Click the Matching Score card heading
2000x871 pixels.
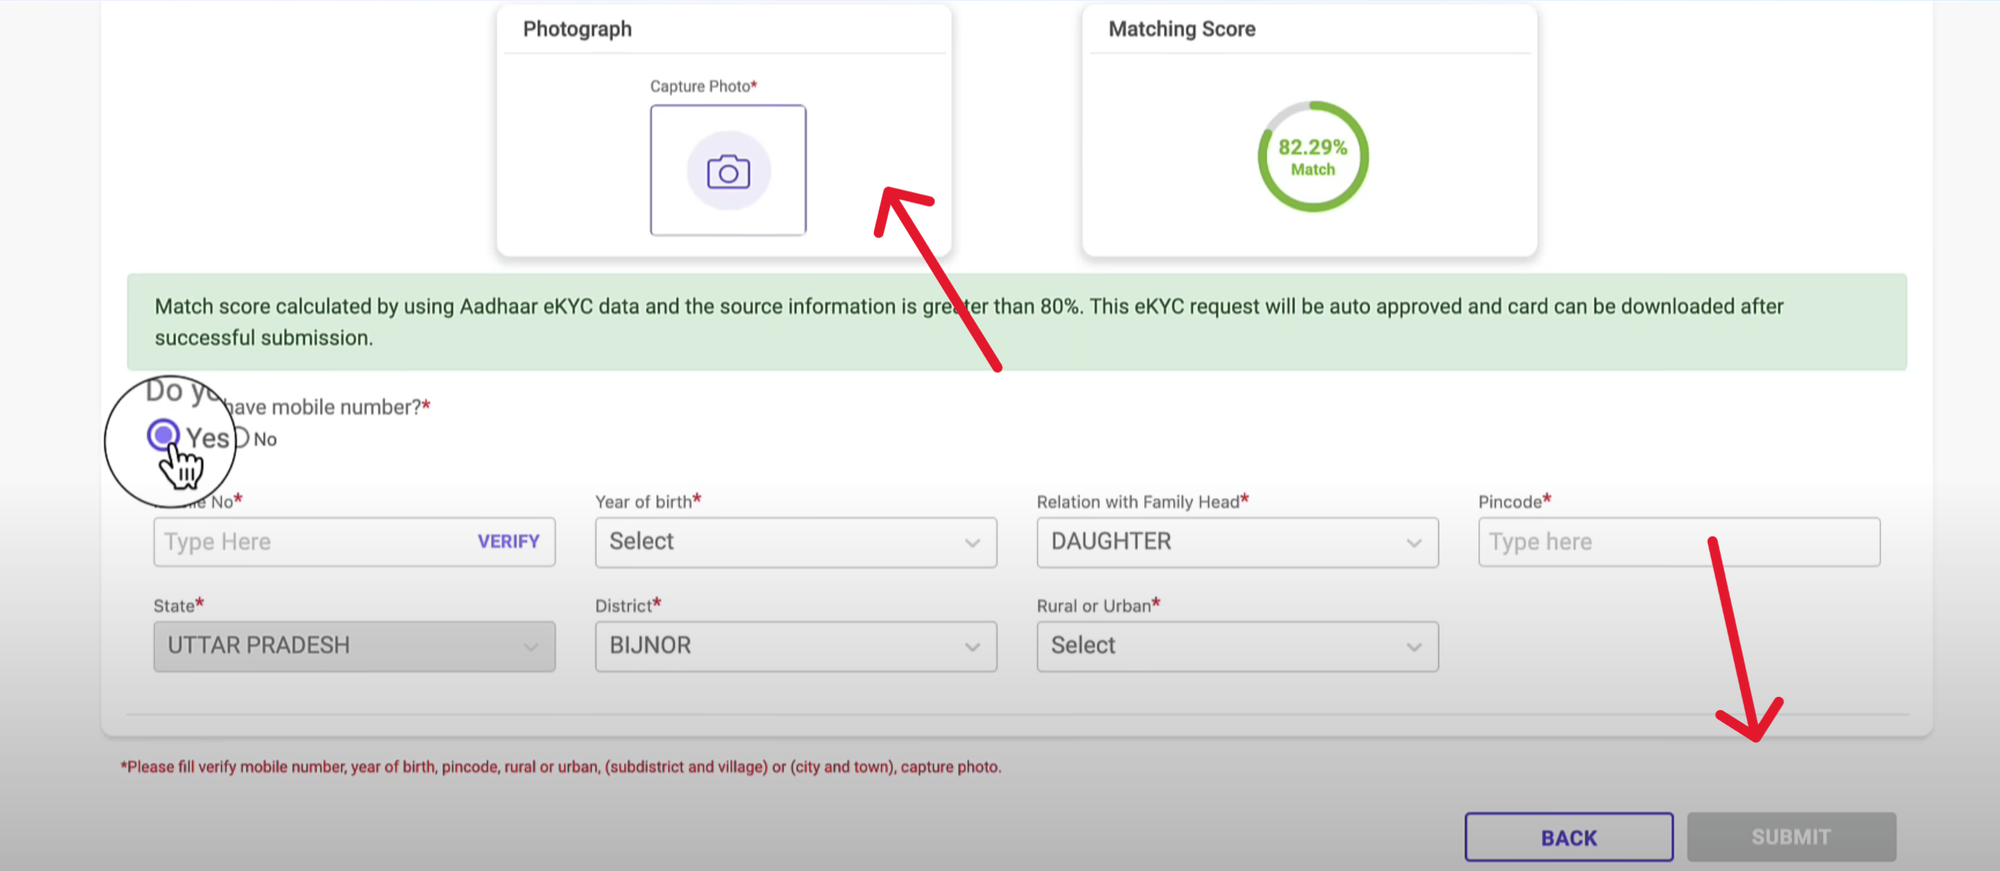1181,29
